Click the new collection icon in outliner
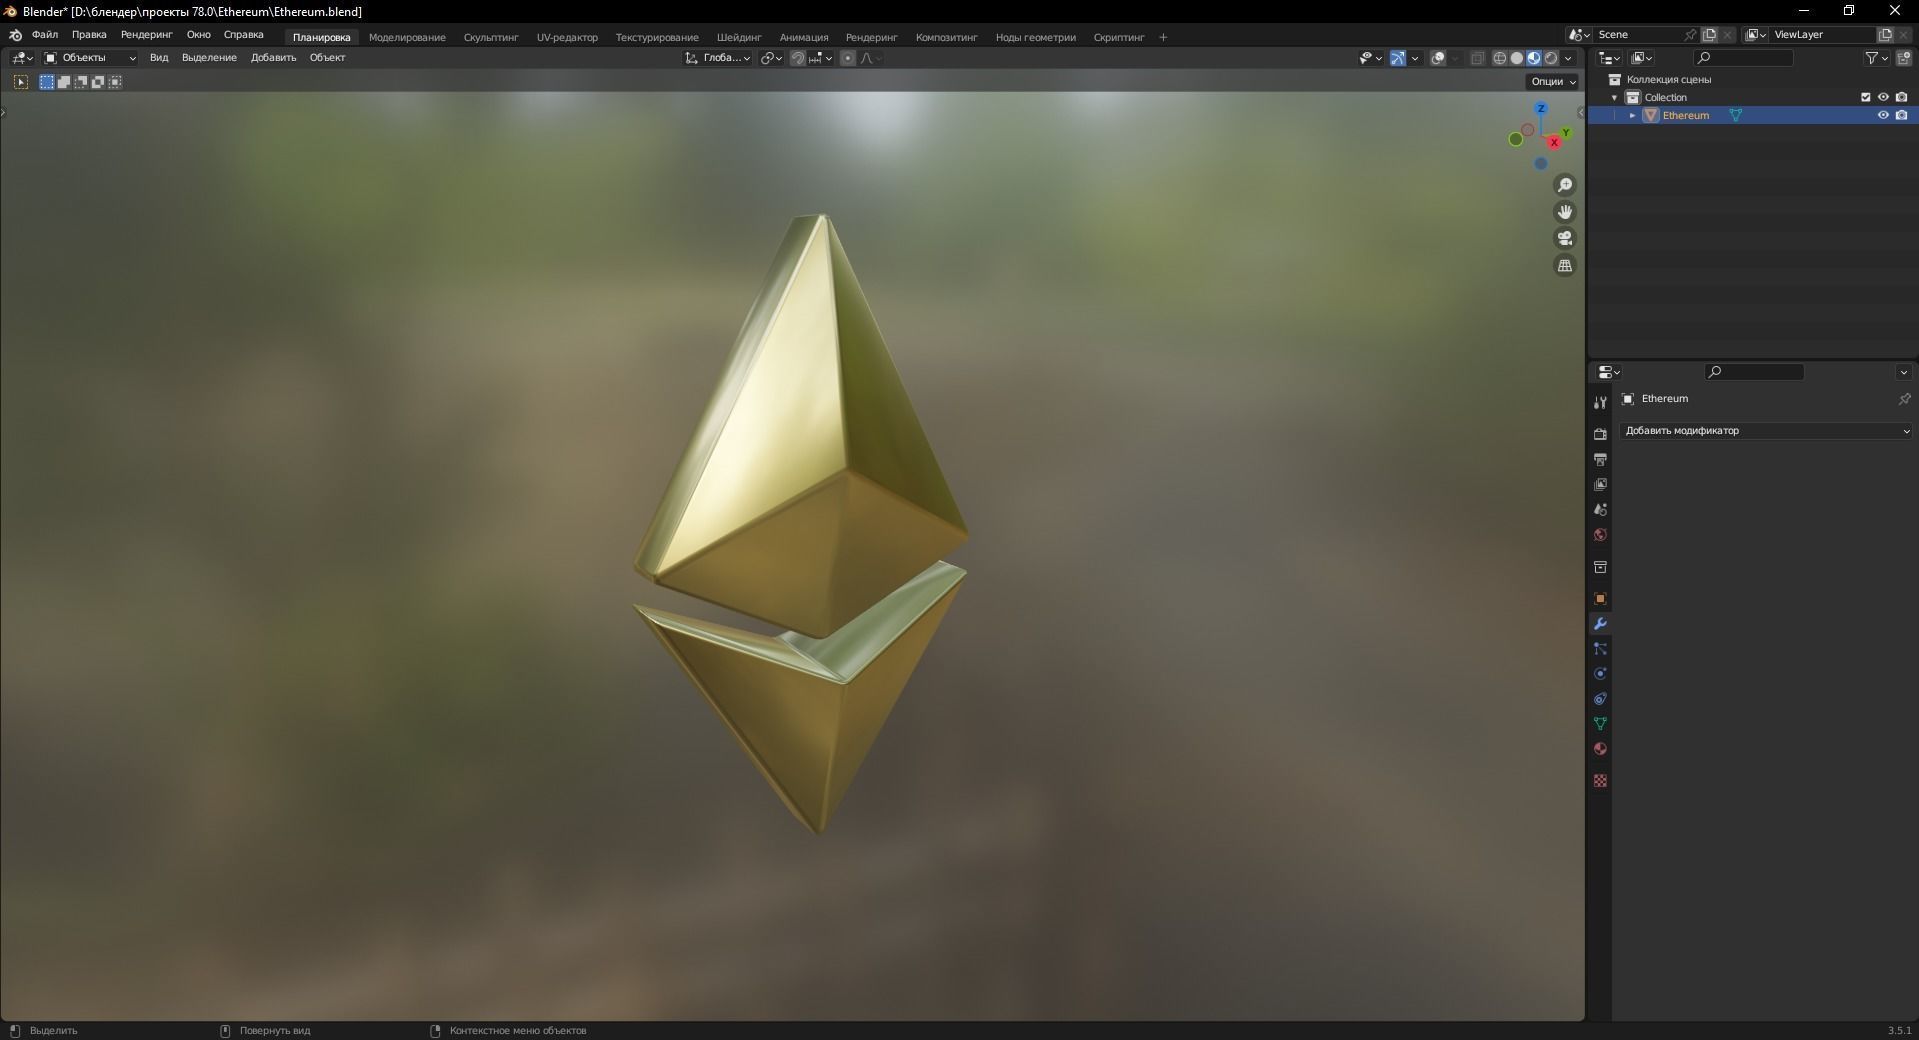The image size is (1919, 1040). coord(1903,58)
